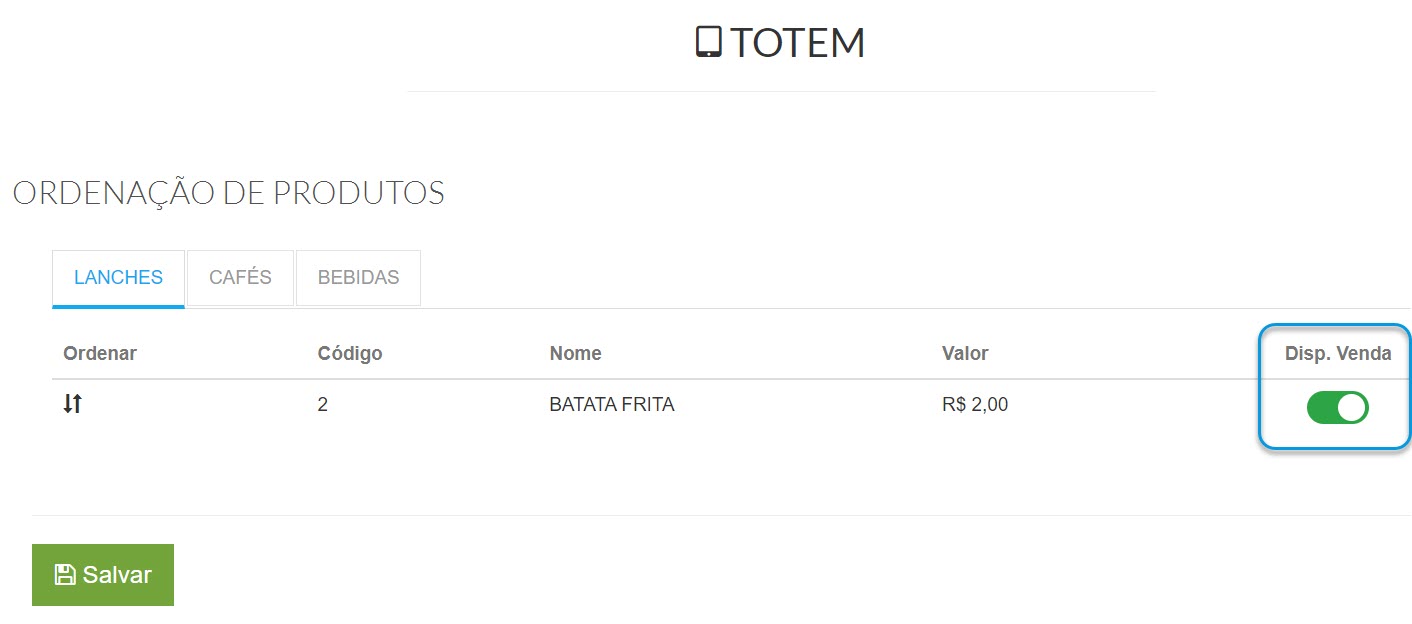Click the Valor column header
The height and width of the screenshot is (624, 1412).
pyautogui.click(x=965, y=353)
